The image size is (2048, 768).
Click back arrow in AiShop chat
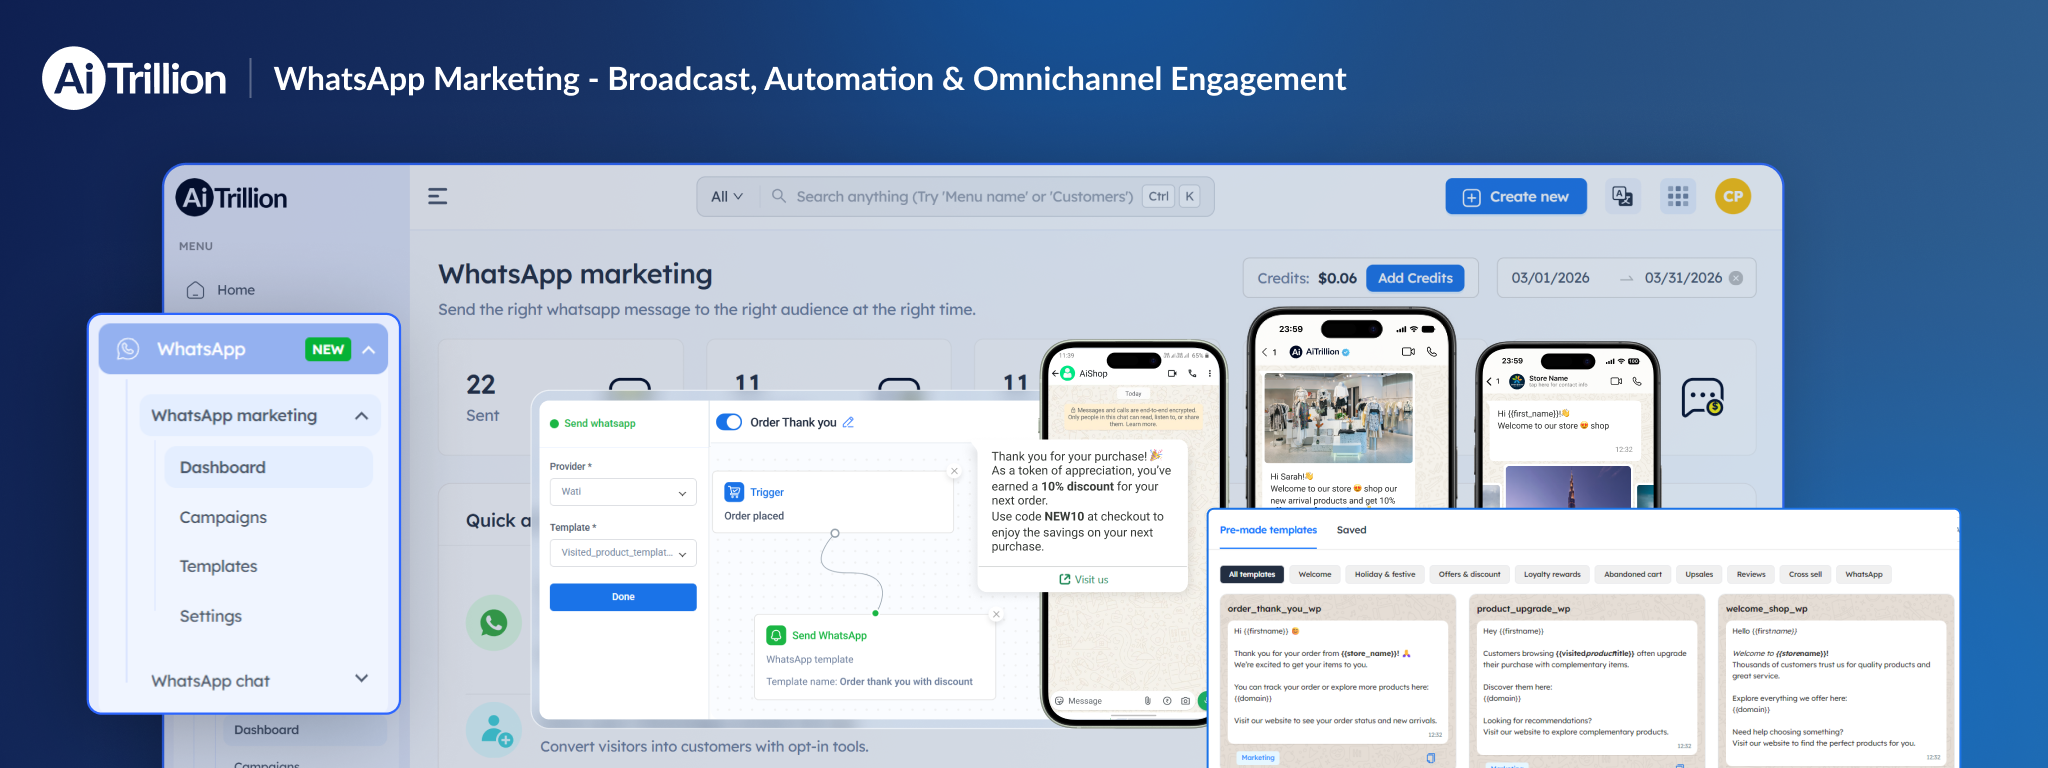coord(1054,373)
